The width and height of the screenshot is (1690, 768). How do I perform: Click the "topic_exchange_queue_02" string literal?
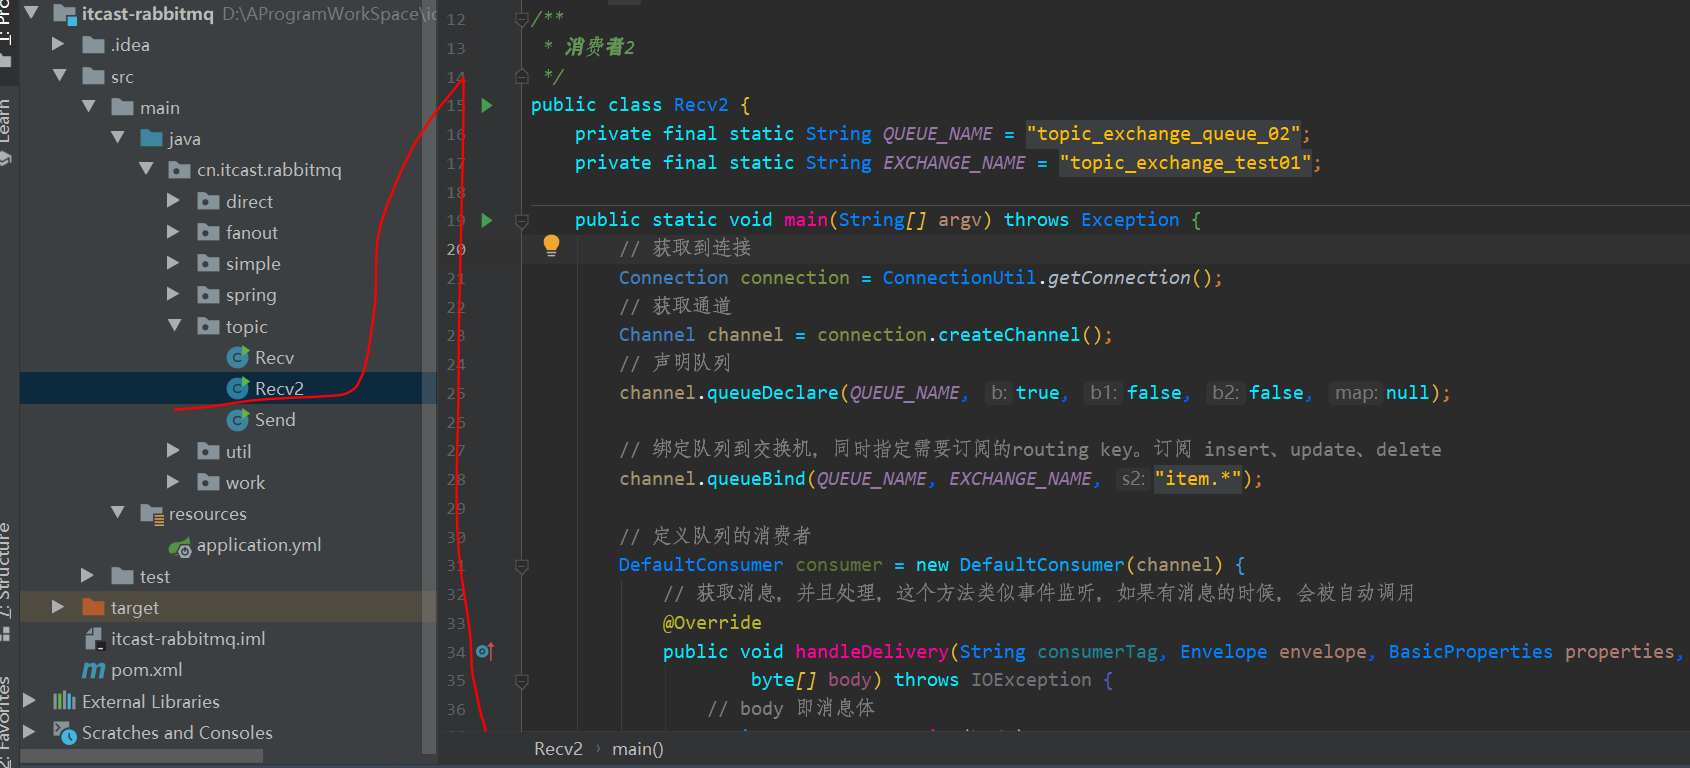(1165, 134)
